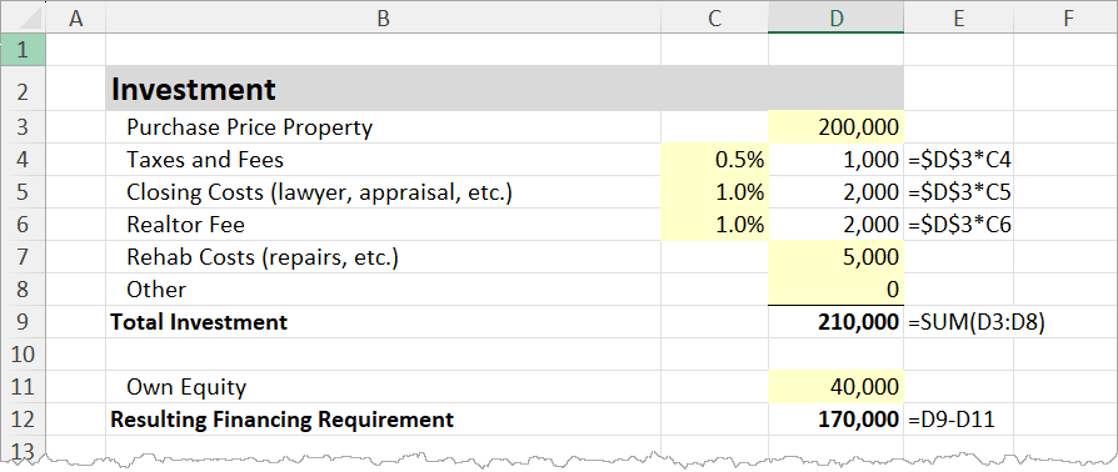
Task: Click the Rehab Costs 5,000 value cell
Action: point(835,257)
